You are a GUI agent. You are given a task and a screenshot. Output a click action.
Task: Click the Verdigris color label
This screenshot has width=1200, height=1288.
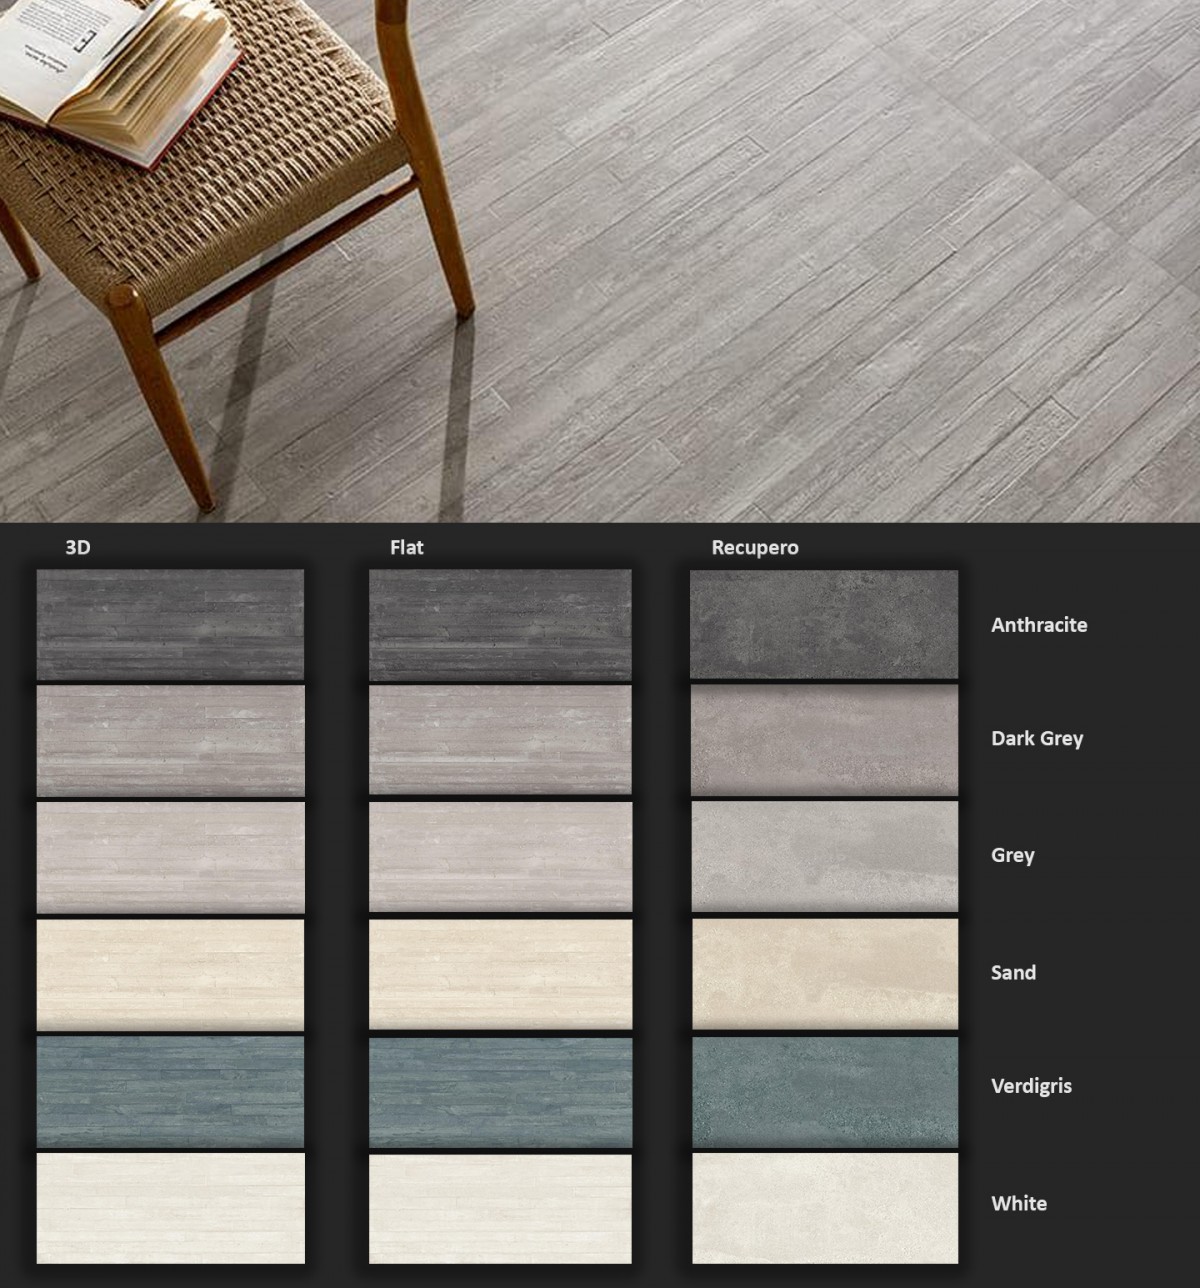[x=1031, y=1086]
